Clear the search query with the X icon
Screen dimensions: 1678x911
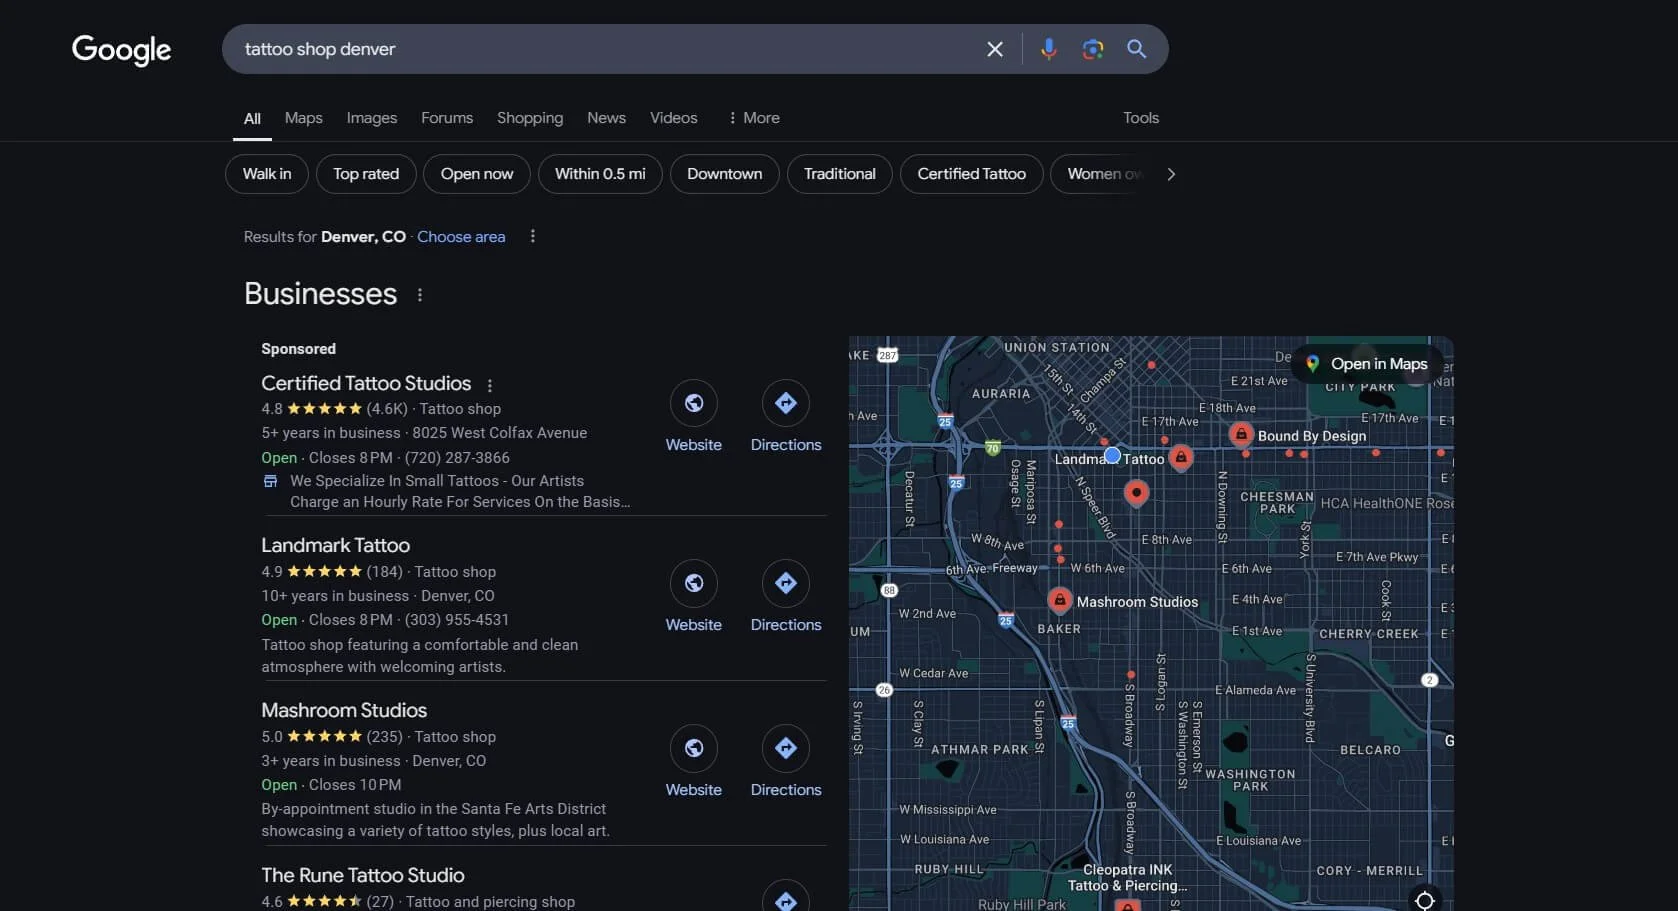click(x=994, y=49)
